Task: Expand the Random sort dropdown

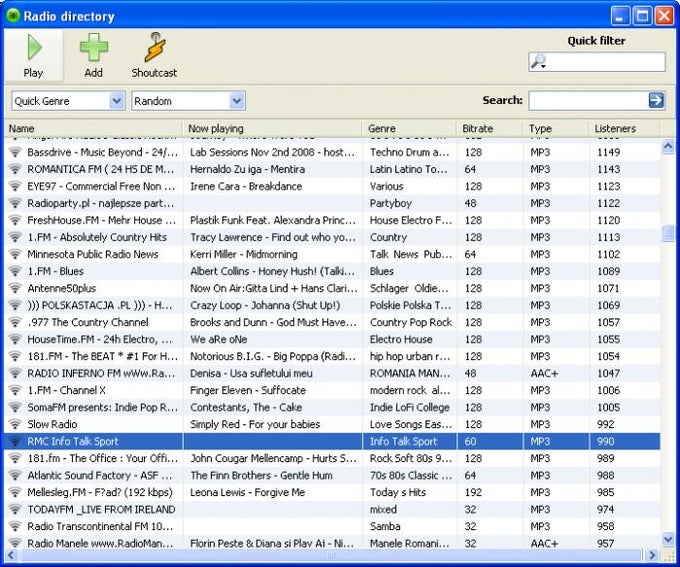Action: coord(237,101)
